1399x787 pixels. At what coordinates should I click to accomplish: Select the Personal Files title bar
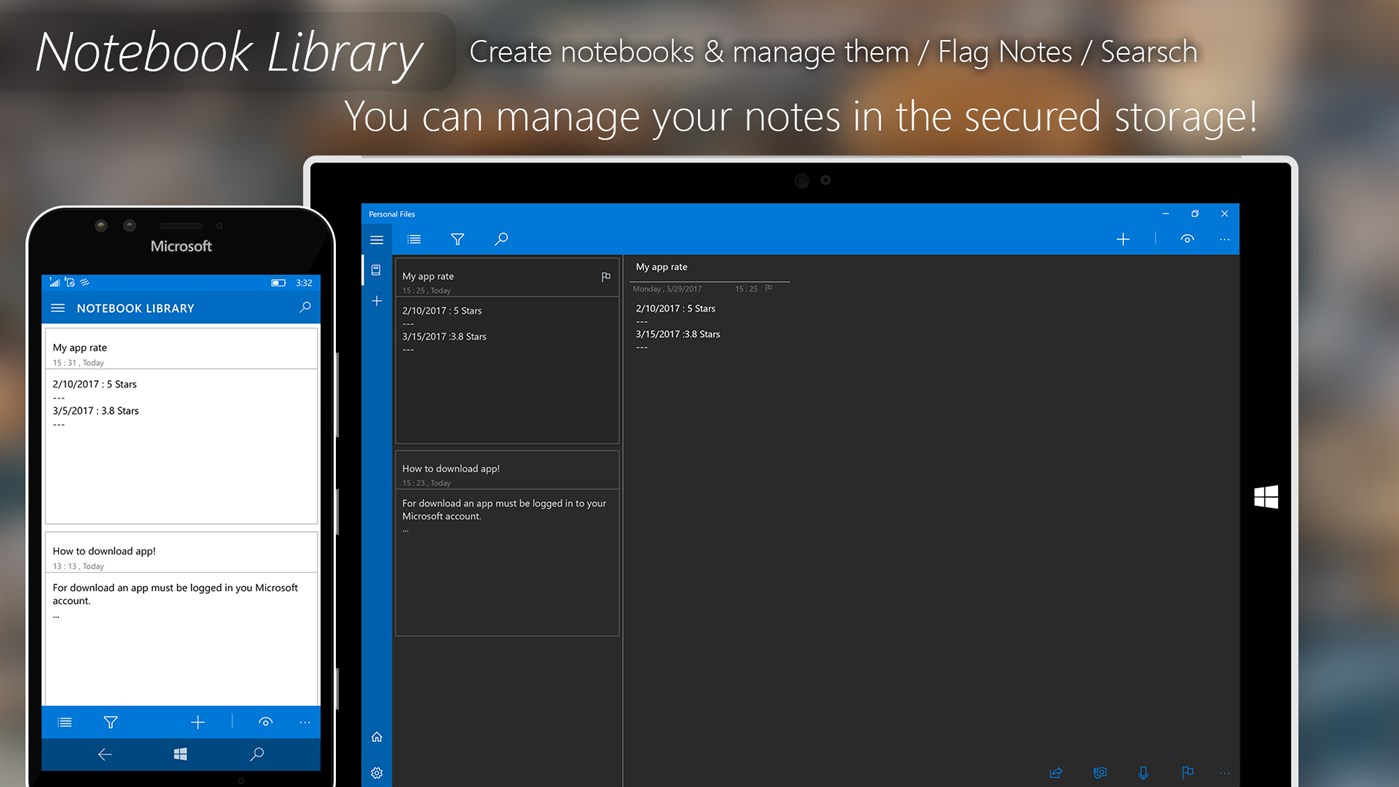point(391,213)
